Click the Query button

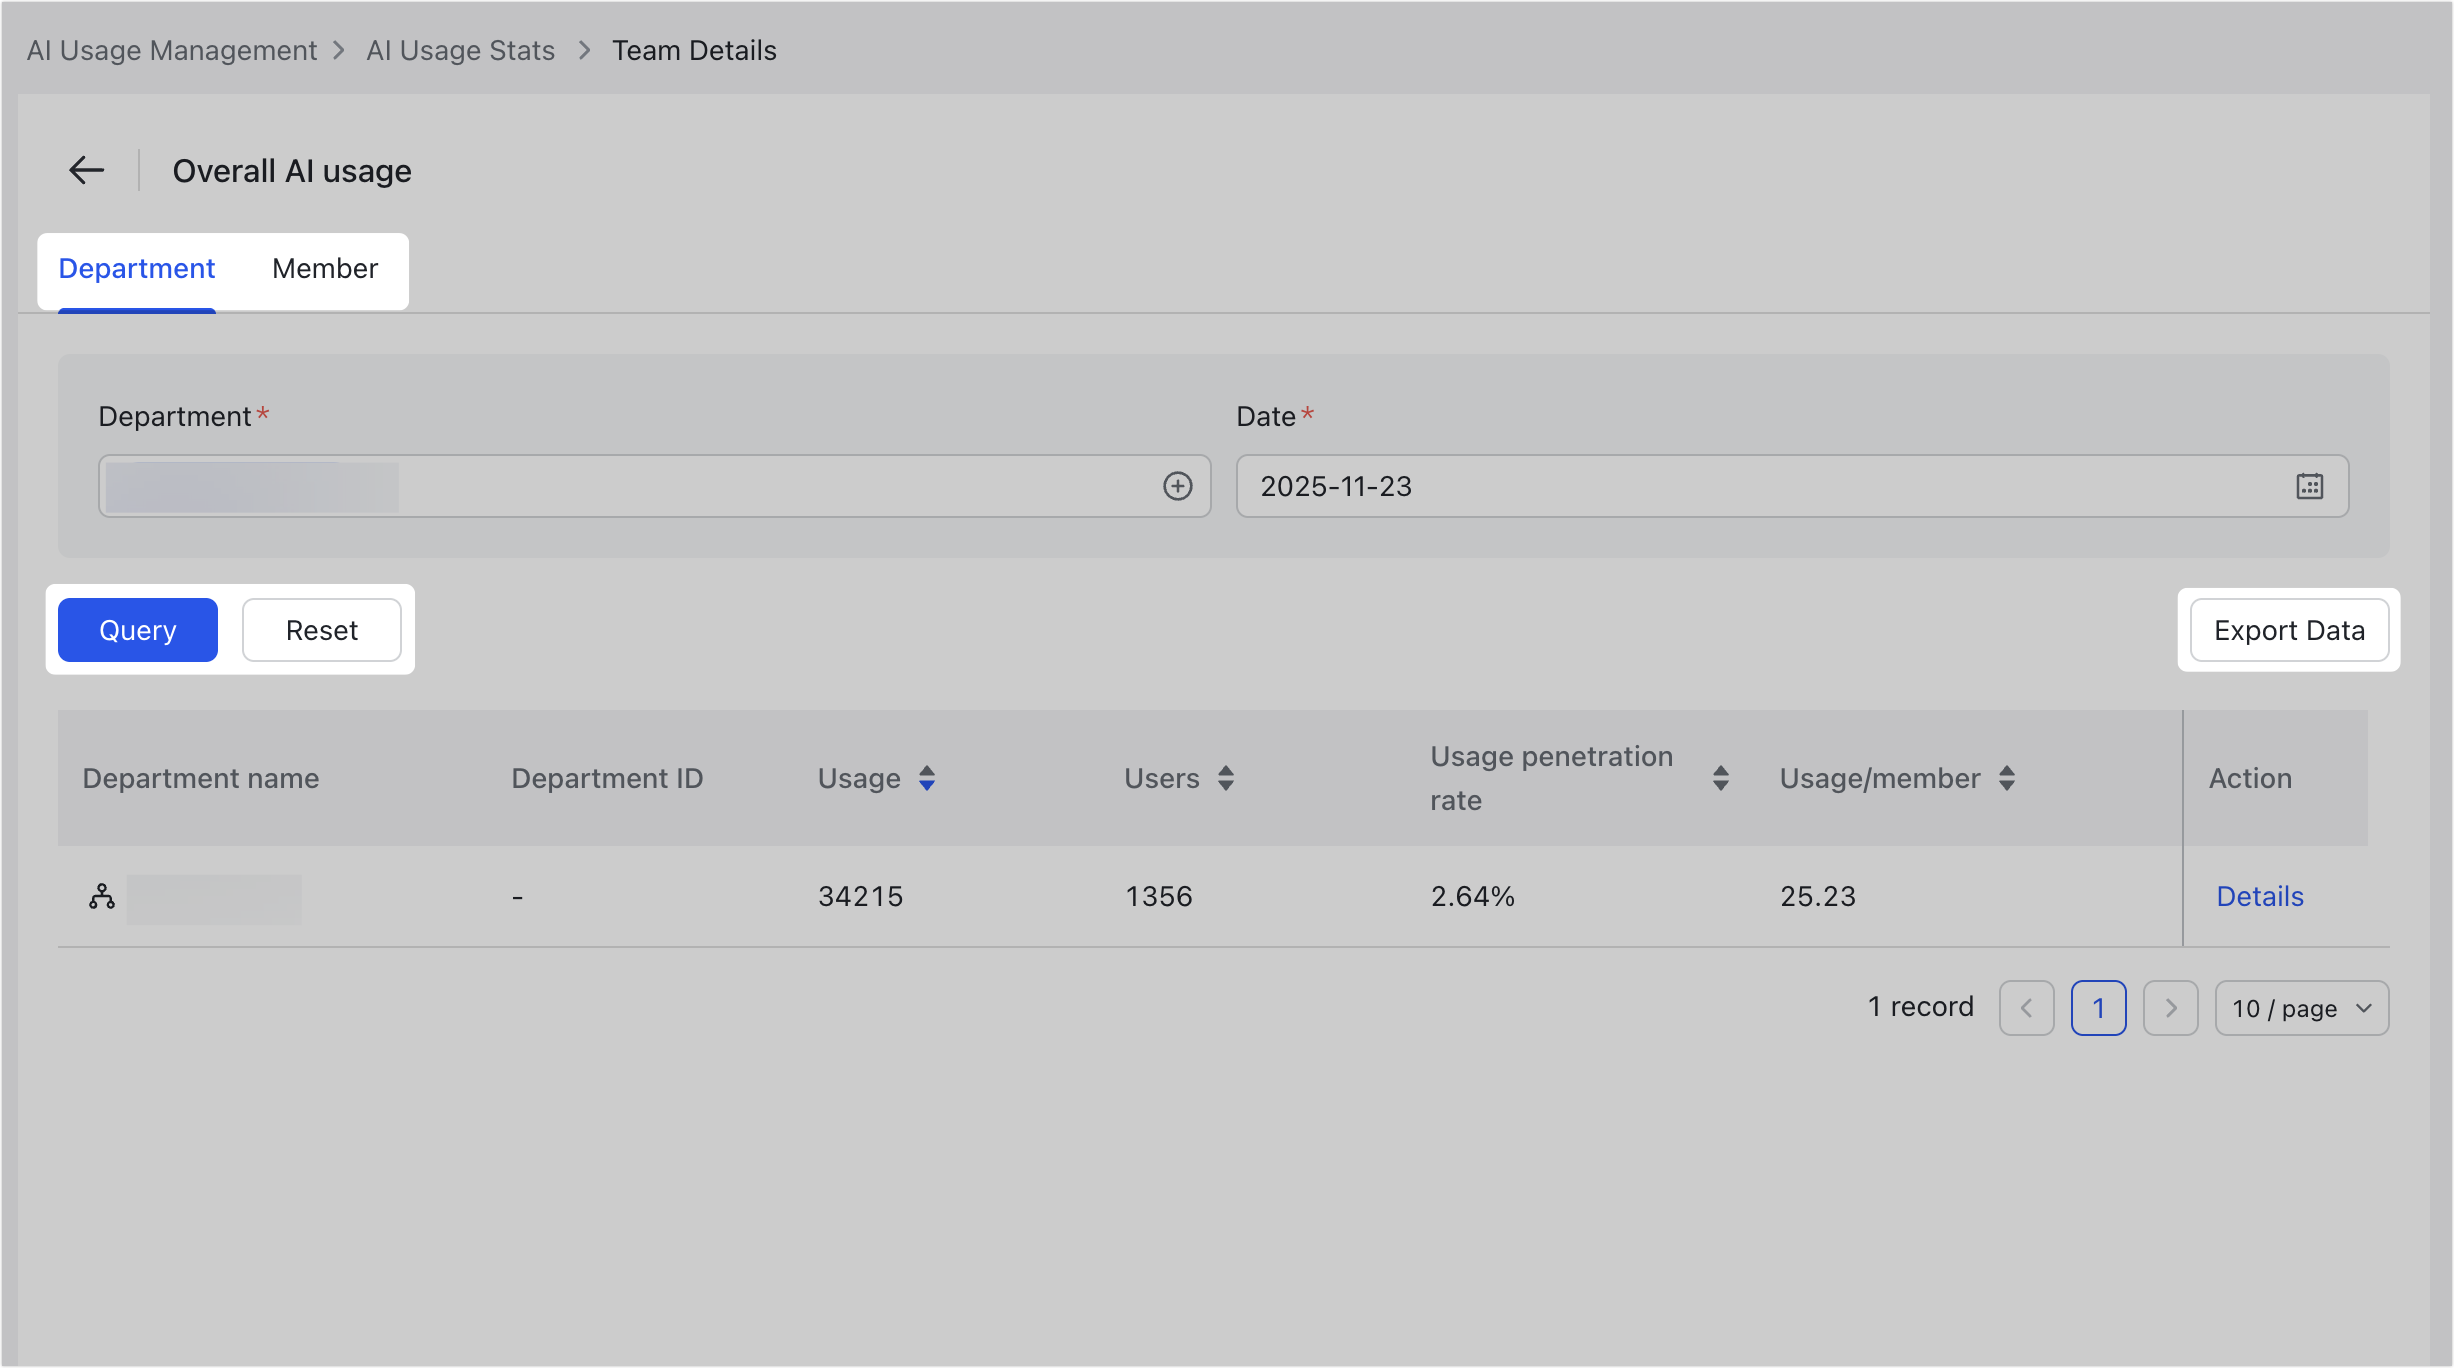pyautogui.click(x=138, y=630)
